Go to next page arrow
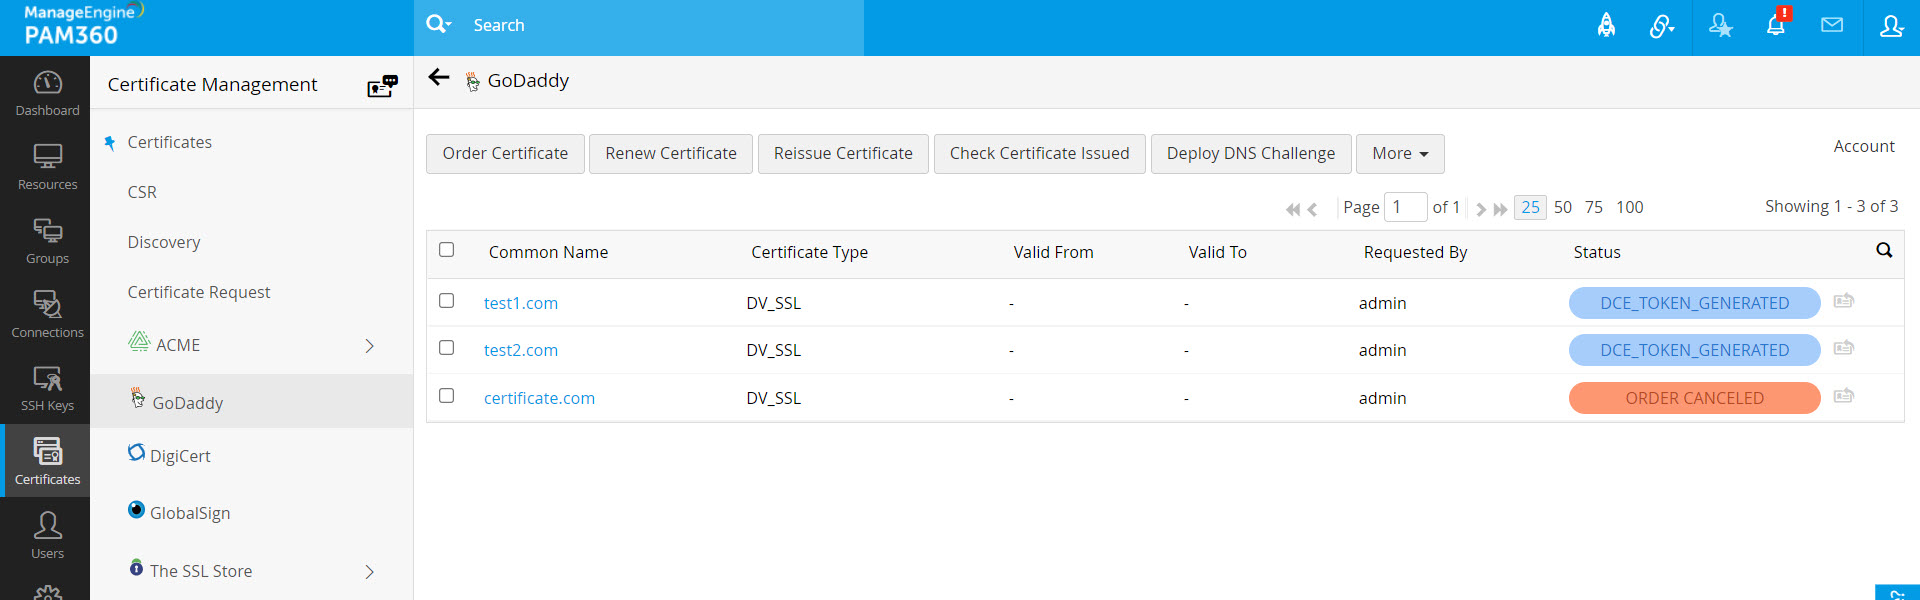The height and width of the screenshot is (600, 1920). tap(1480, 209)
